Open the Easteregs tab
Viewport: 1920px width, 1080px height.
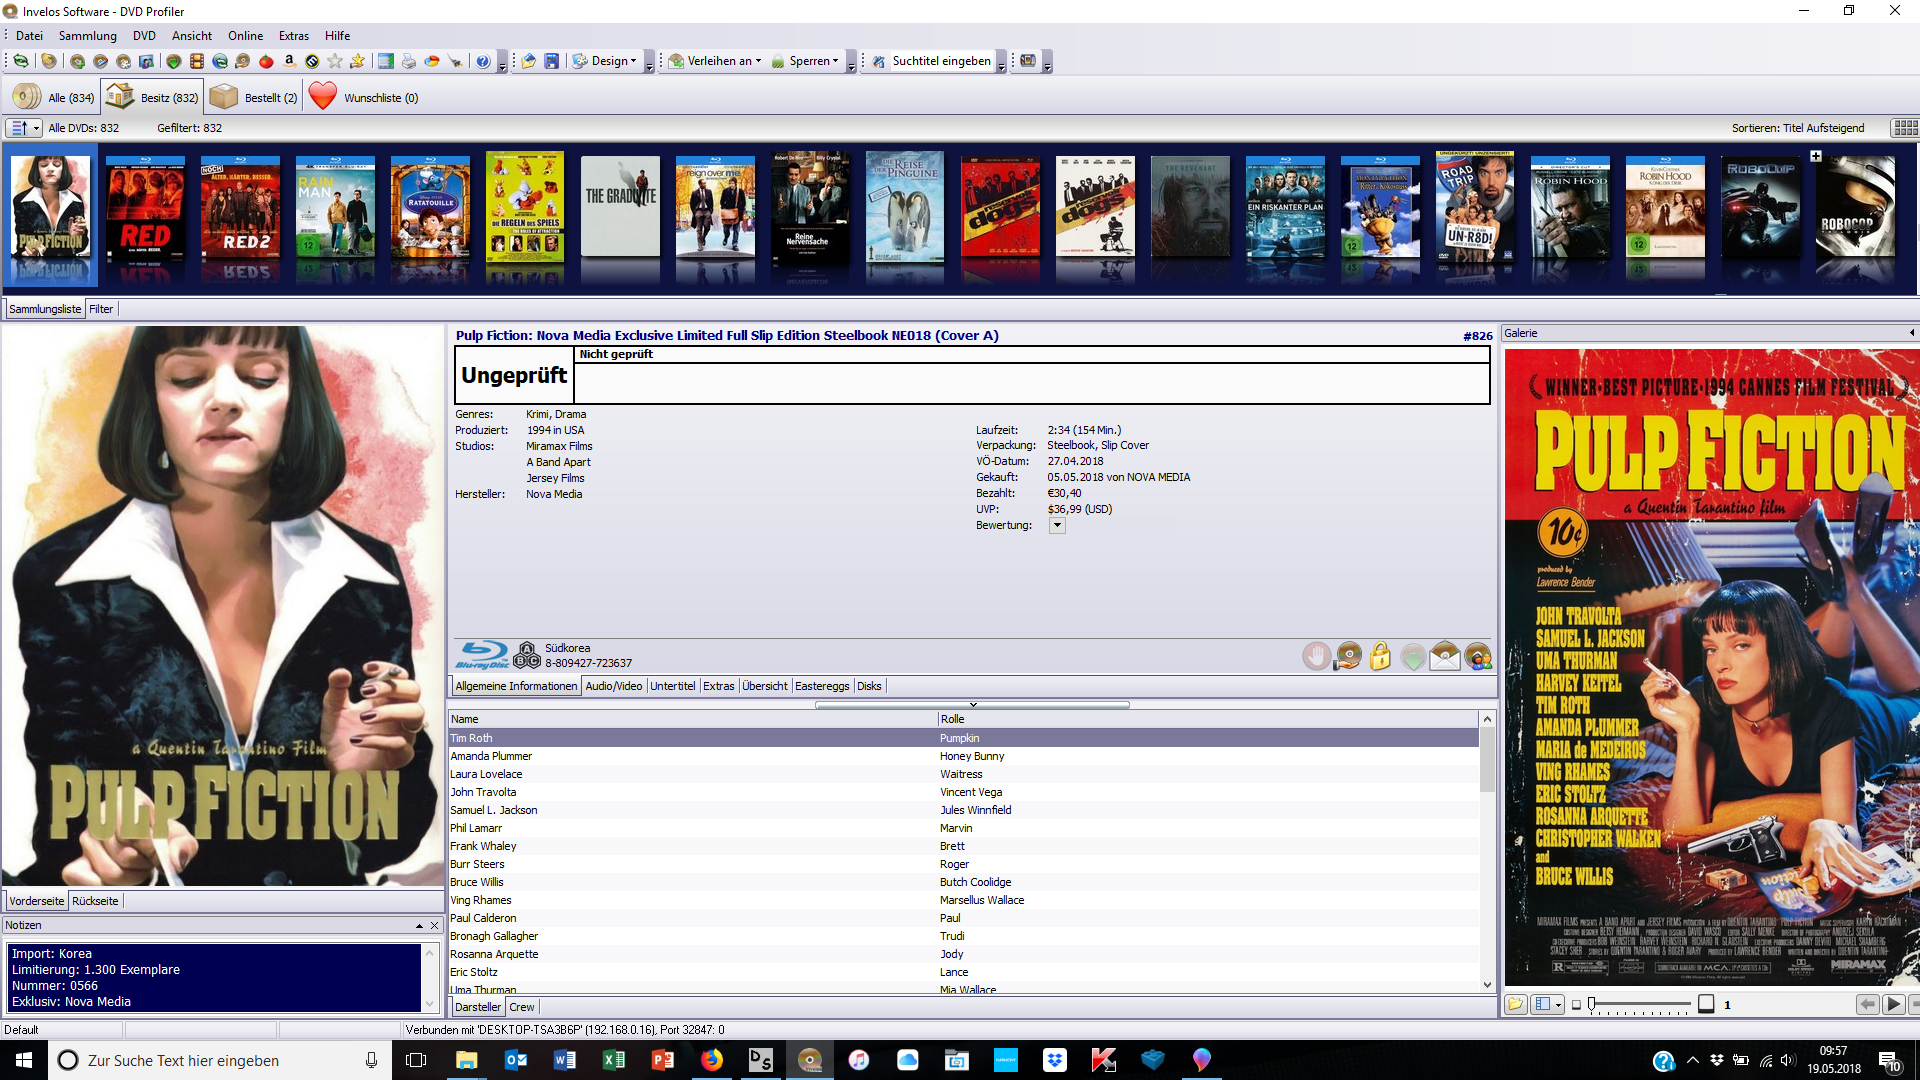pyautogui.click(x=822, y=686)
